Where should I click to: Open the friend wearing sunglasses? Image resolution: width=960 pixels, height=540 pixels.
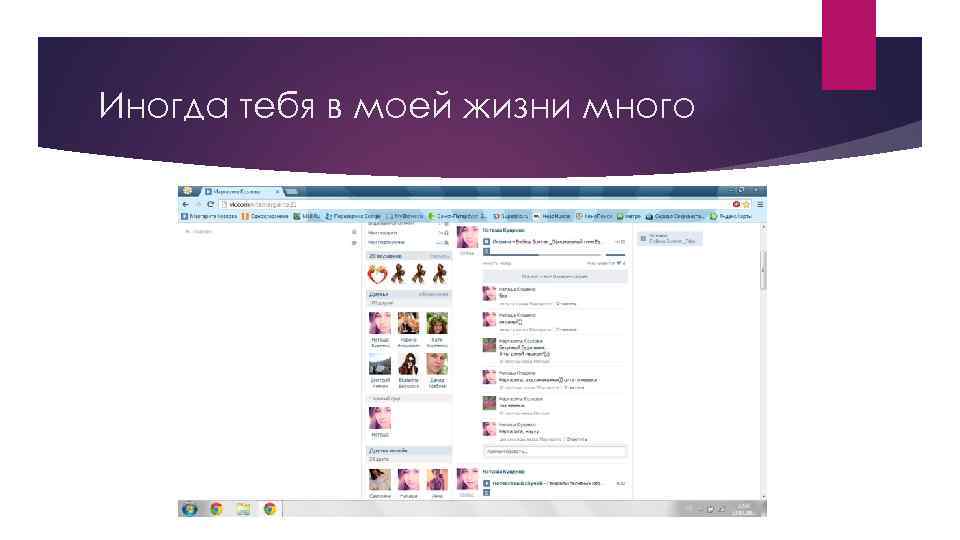click(x=408, y=364)
